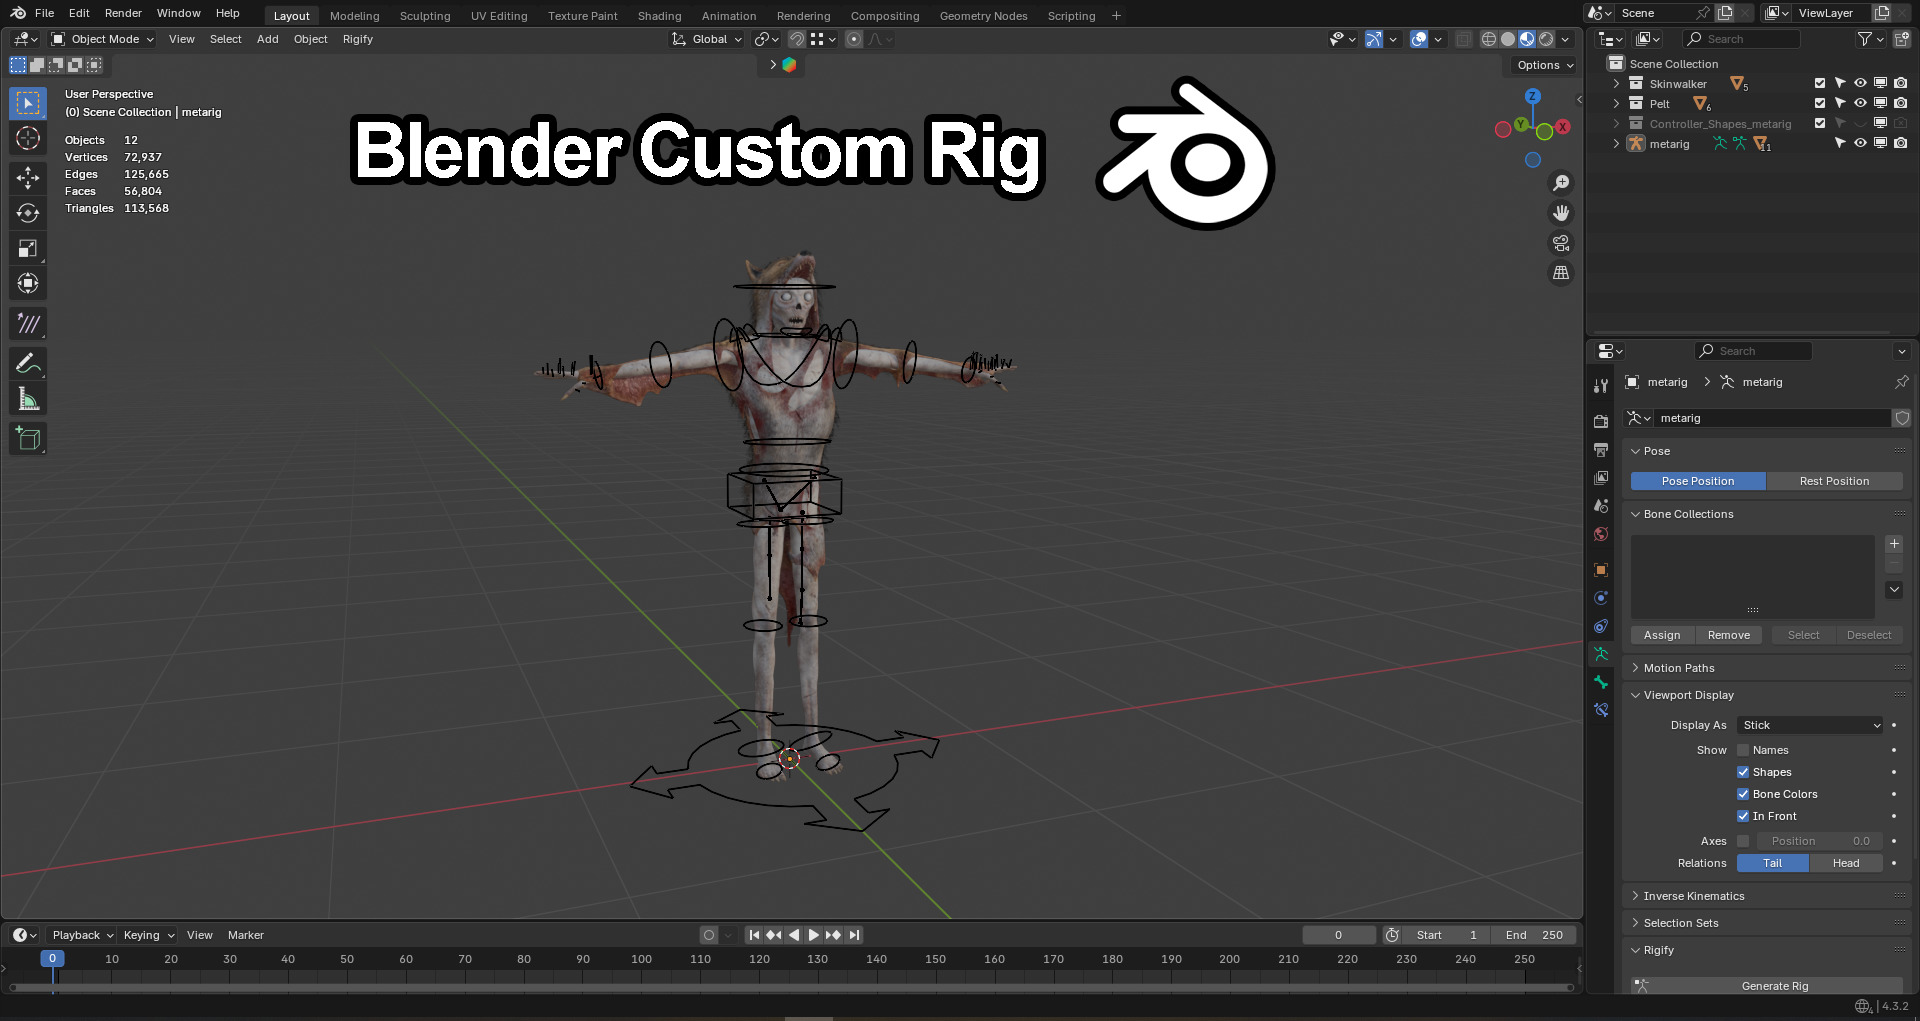Pick the Transform tool
The width and height of the screenshot is (1920, 1021).
pos(28,283)
